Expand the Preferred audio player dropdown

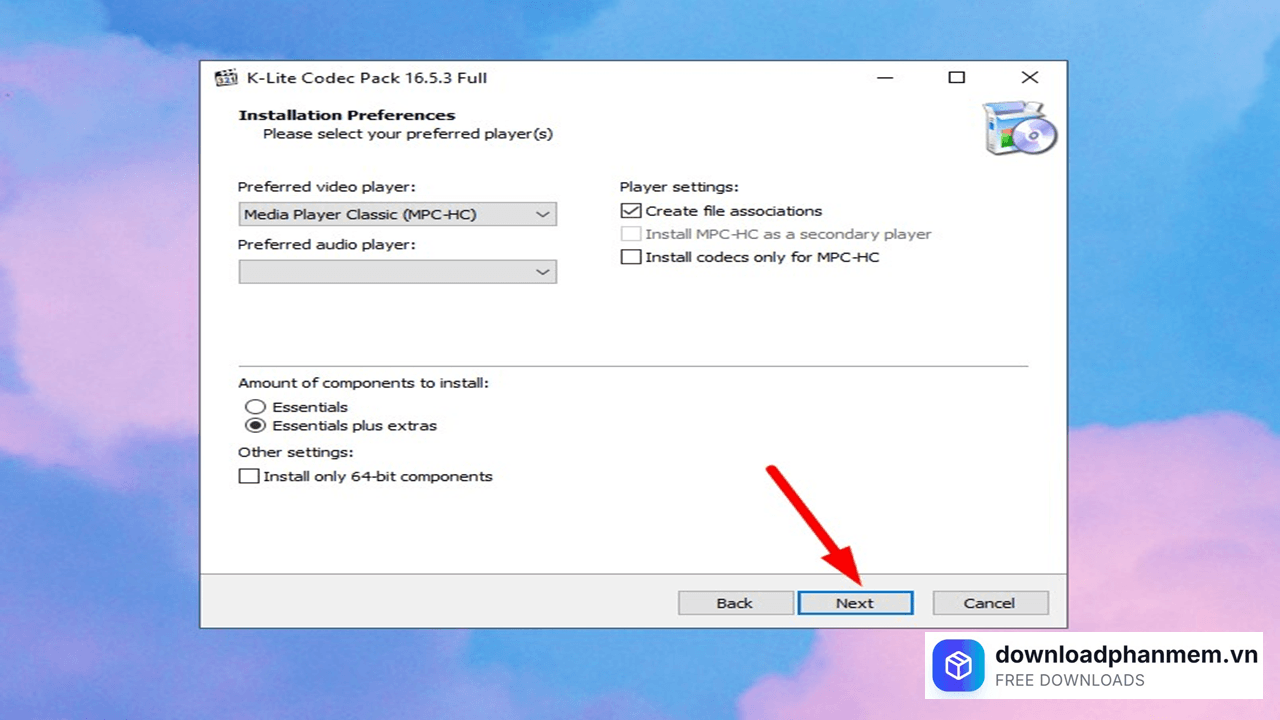(x=397, y=272)
